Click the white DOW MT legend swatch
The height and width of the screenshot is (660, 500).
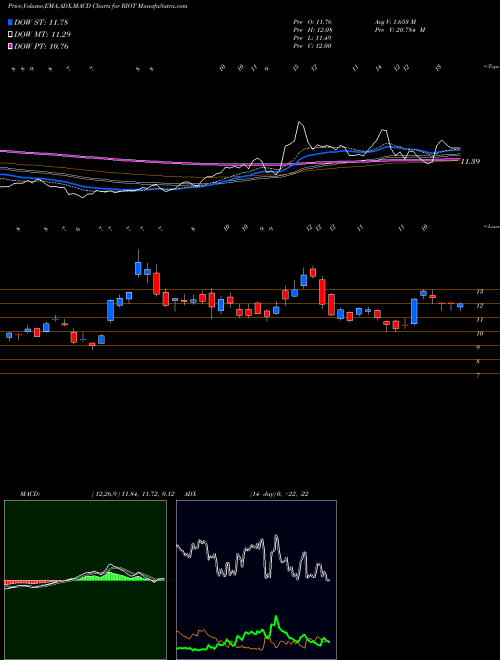11,35
